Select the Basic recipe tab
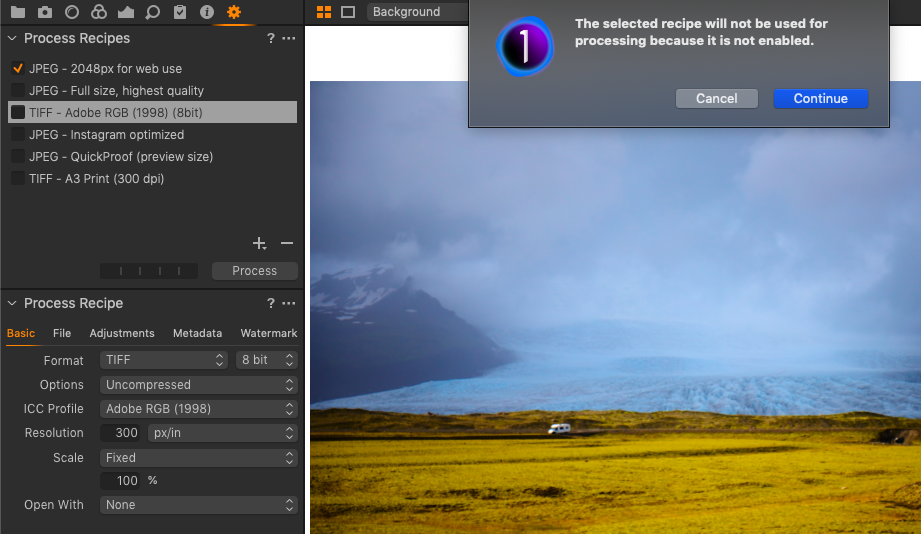Viewport: 921px width, 534px height. [21, 333]
